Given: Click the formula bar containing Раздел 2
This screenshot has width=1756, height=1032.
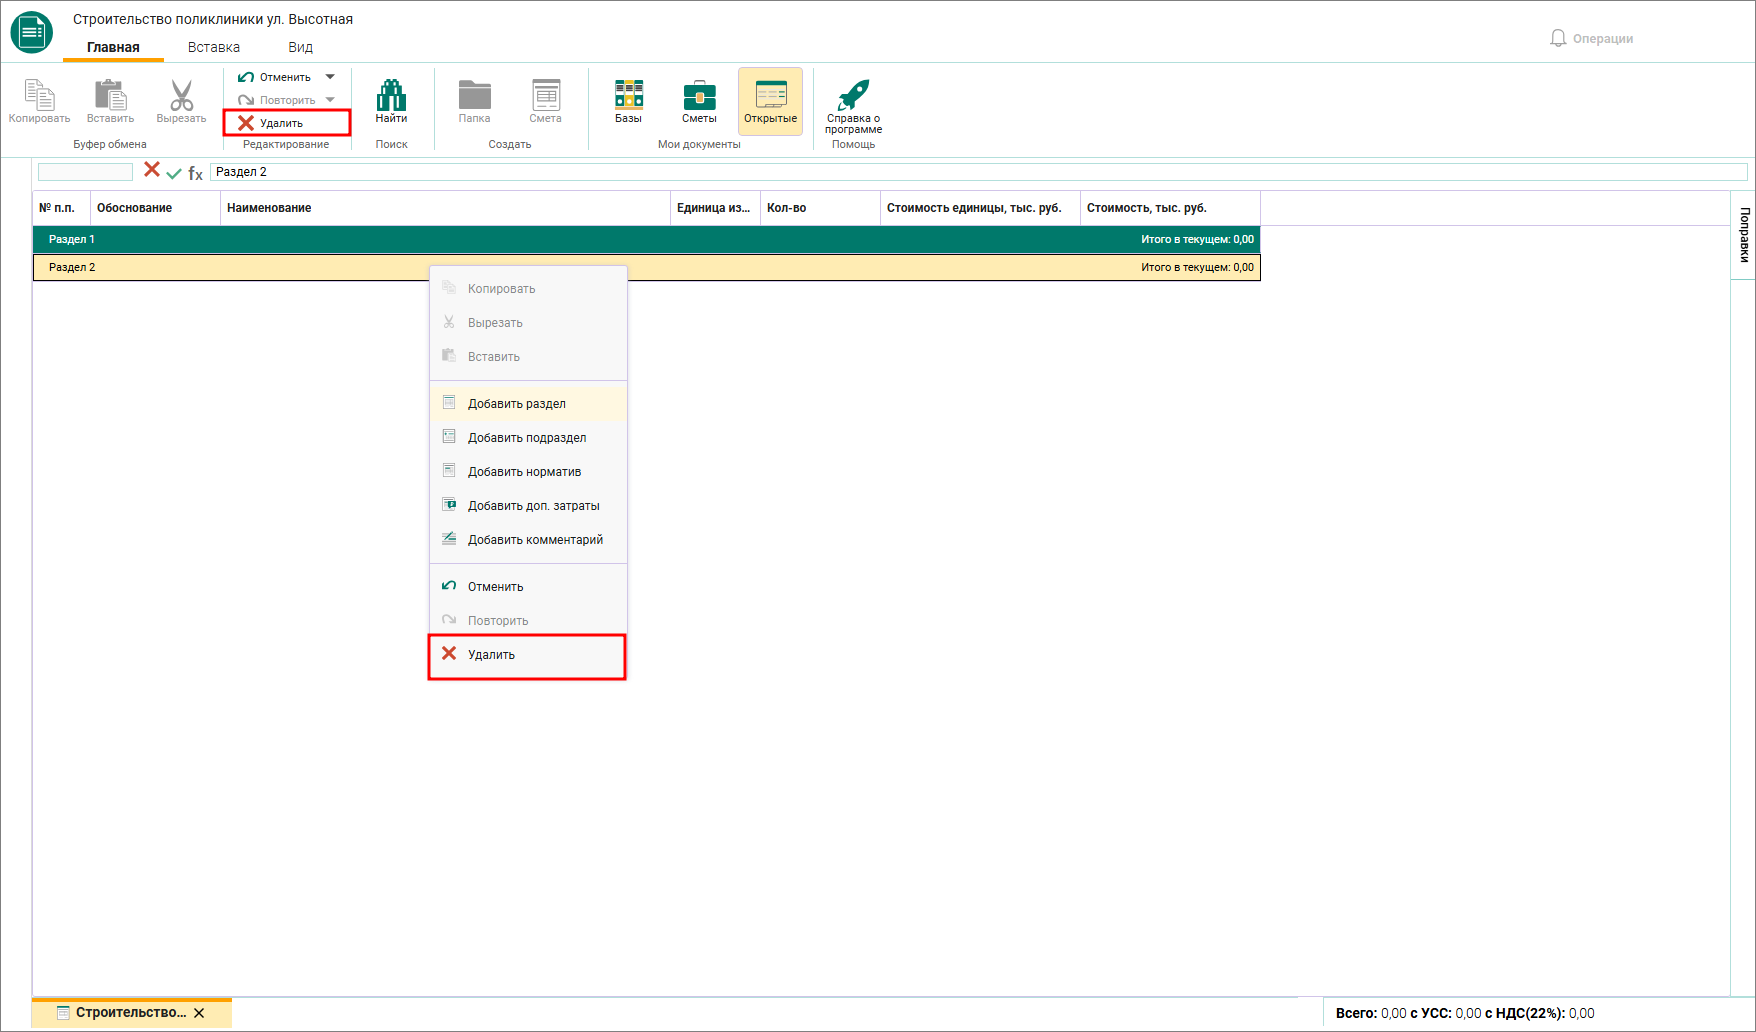Looking at the screenshot, I should [978, 172].
